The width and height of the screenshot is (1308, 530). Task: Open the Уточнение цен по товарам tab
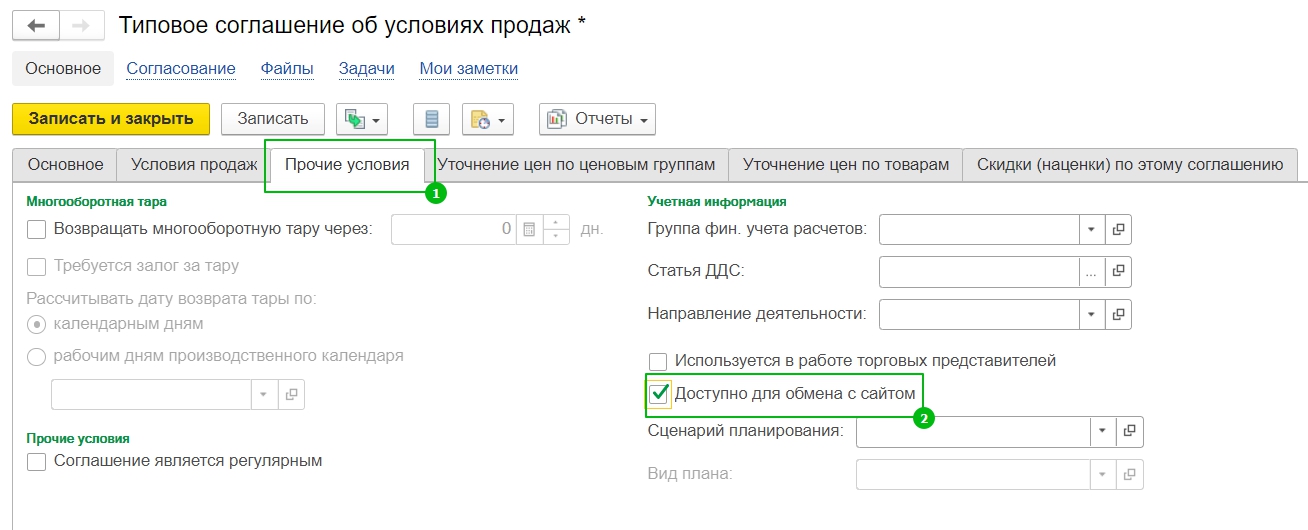[845, 165]
